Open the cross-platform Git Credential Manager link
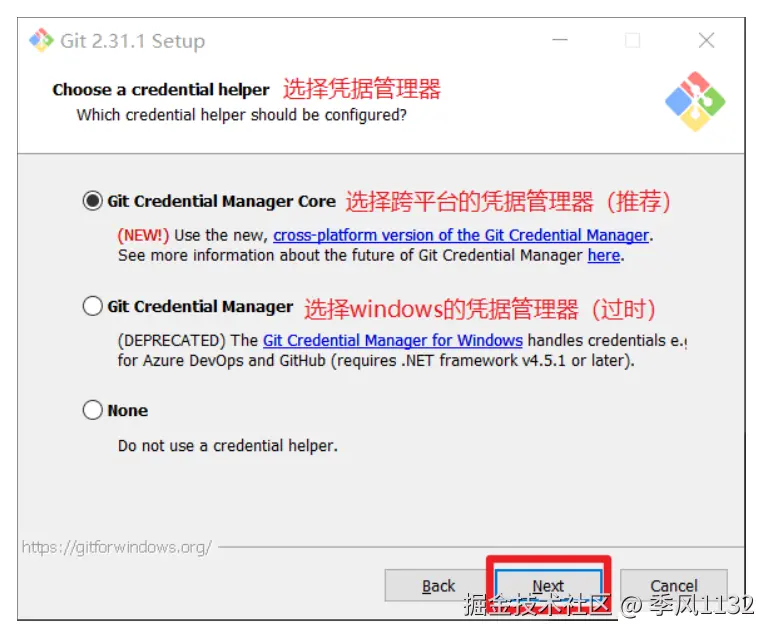 pyautogui.click(x=461, y=236)
